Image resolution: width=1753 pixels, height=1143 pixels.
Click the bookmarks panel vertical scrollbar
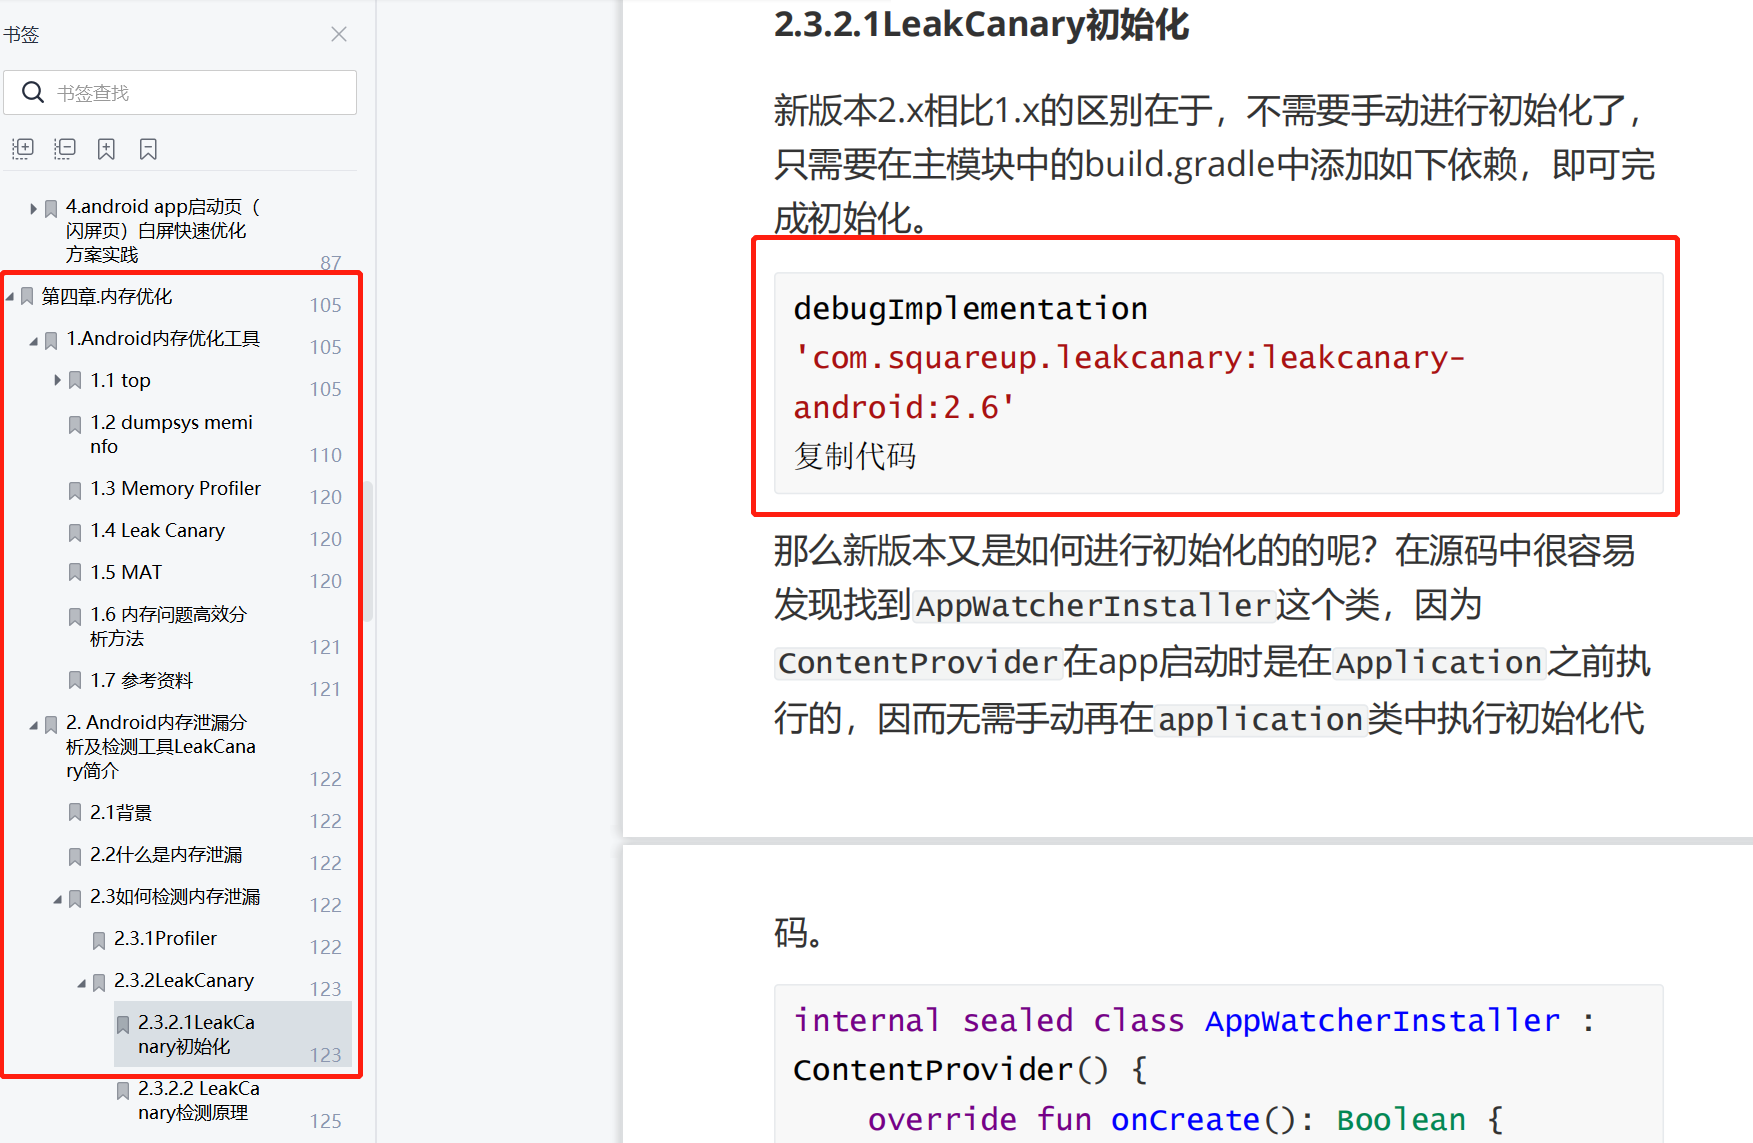click(x=367, y=551)
